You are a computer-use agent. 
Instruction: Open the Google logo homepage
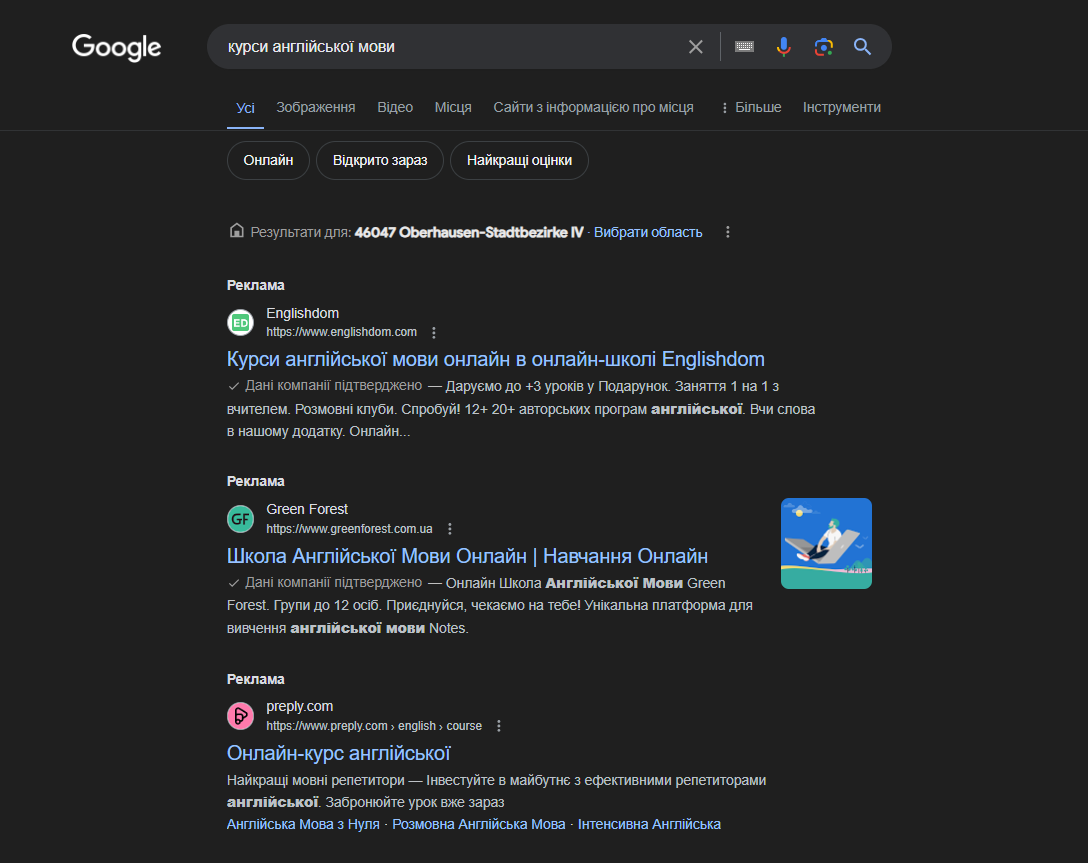(117, 47)
